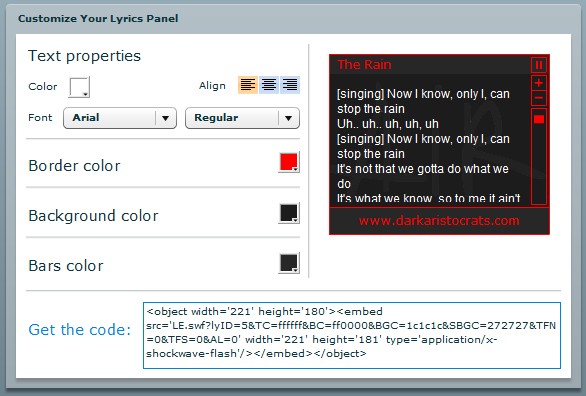Open the Background color swatch
The image size is (586, 396).
click(x=289, y=213)
